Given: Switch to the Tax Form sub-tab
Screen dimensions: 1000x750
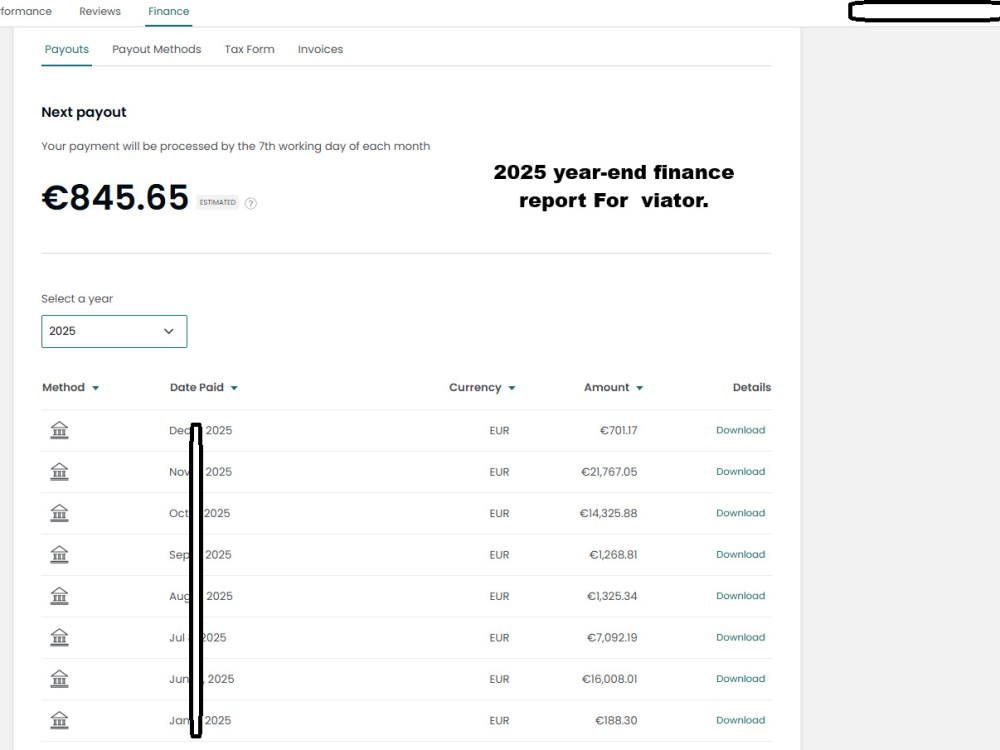Looking at the screenshot, I should tap(249, 49).
